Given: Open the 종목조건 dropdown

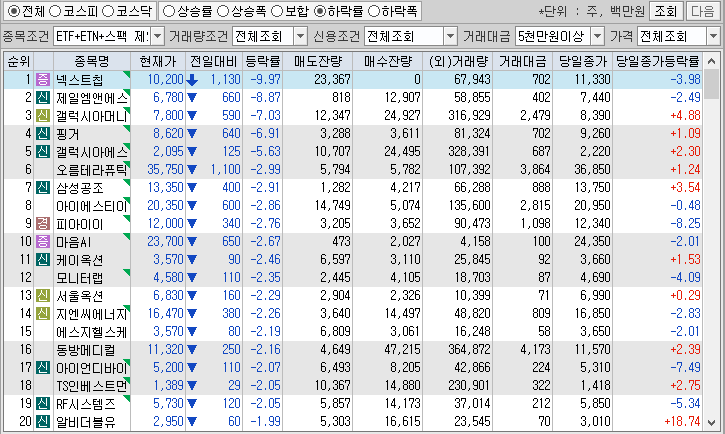Looking at the screenshot, I should tap(158, 36).
